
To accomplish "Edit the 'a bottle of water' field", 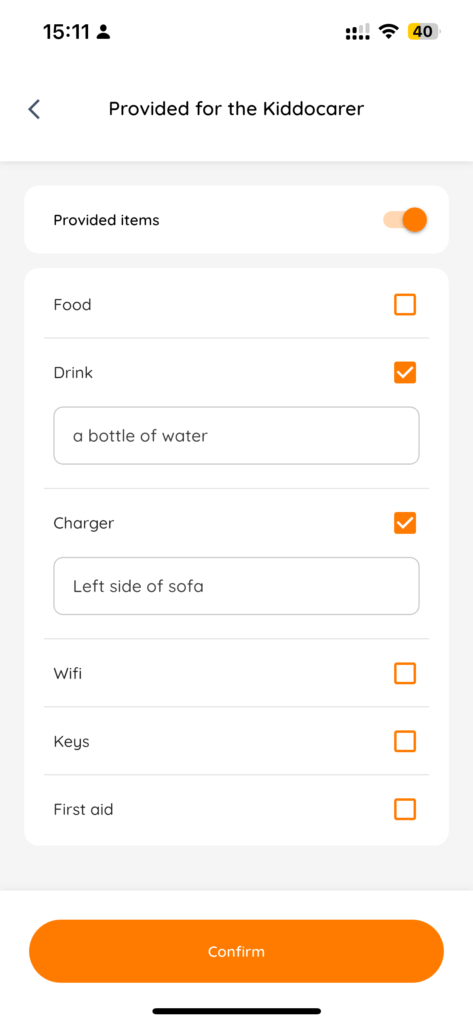I will [x=236, y=436].
